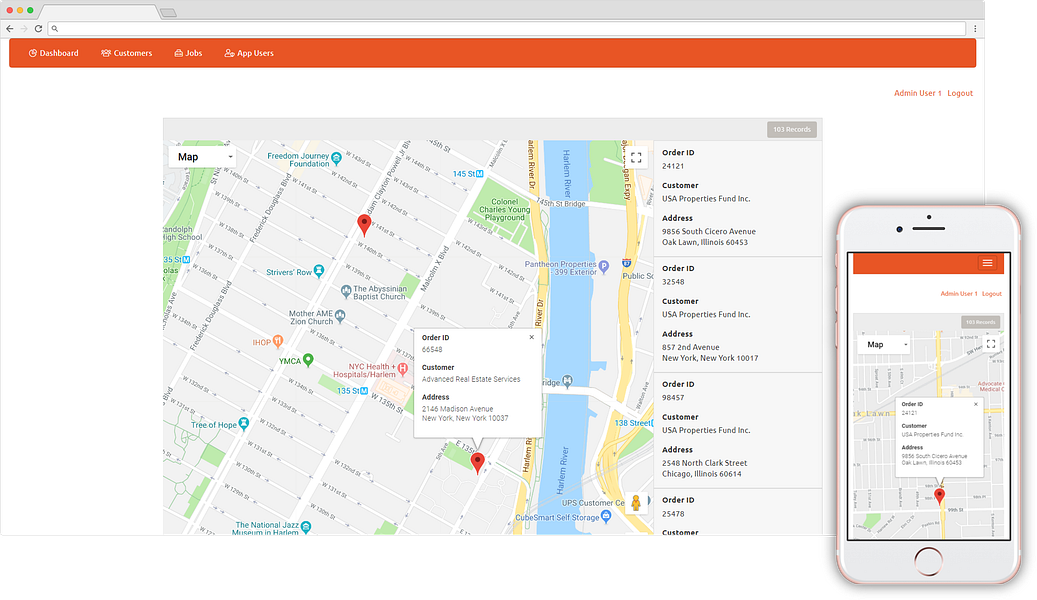This screenshot has width=1037, height=600.
Task: Click the 138 Street station icon
Action: (x=651, y=423)
